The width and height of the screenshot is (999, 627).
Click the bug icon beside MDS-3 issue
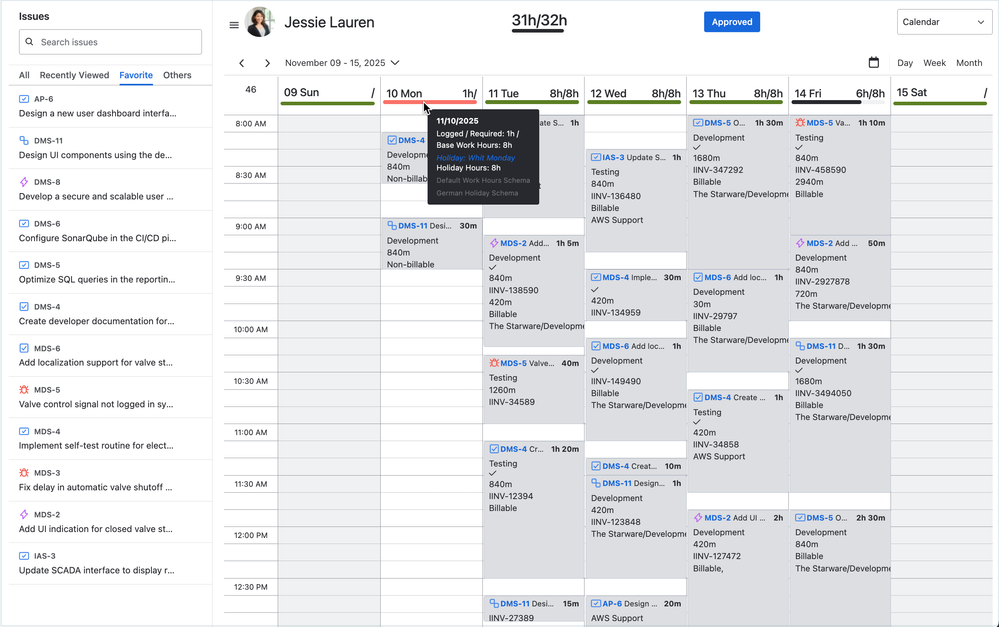click(x=24, y=471)
